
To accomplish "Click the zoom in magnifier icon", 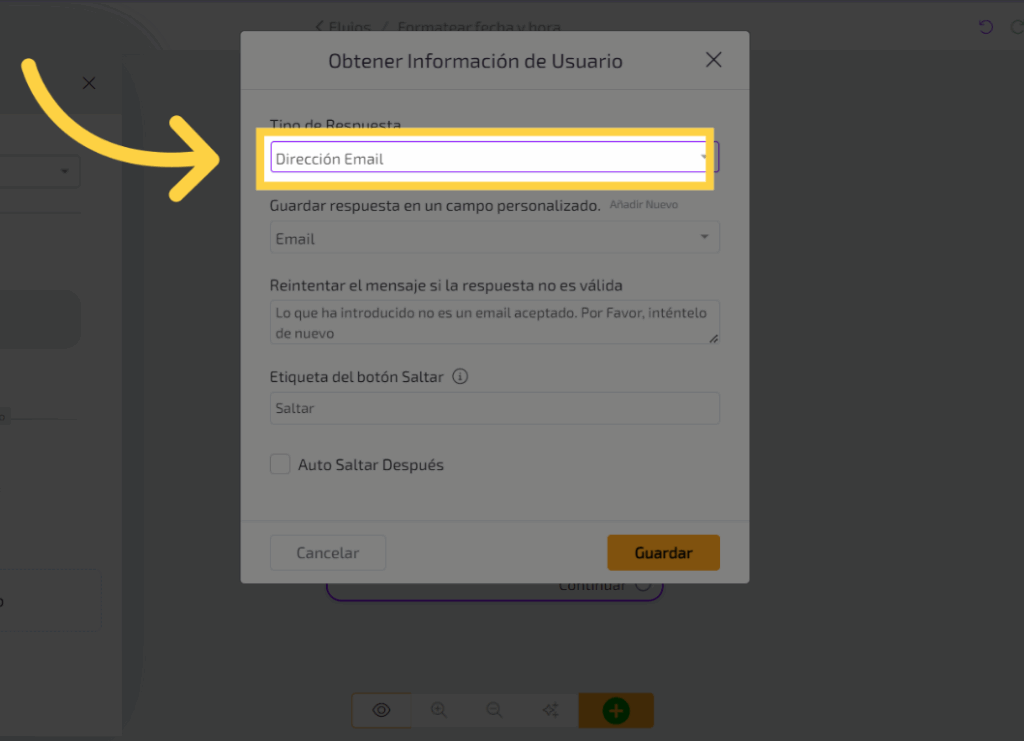I will click(x=438, y=710).
